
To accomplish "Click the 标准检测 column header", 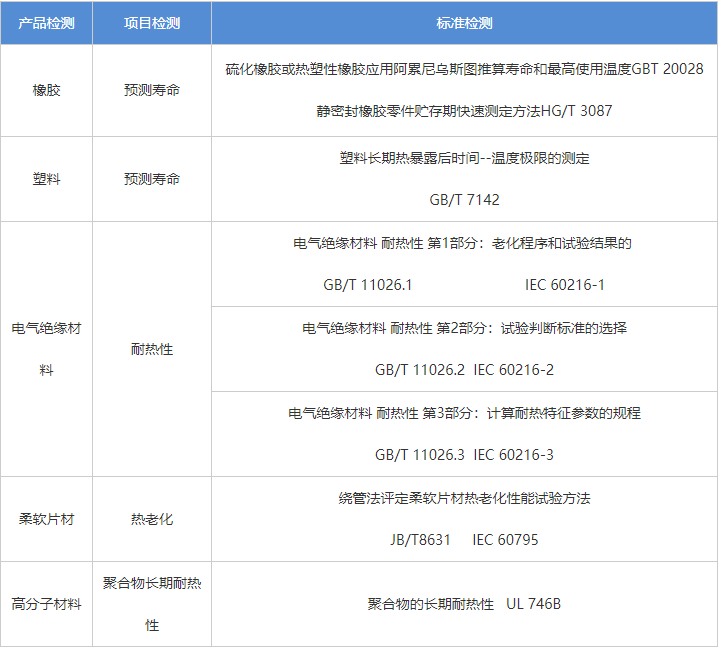I will point(464,23).
